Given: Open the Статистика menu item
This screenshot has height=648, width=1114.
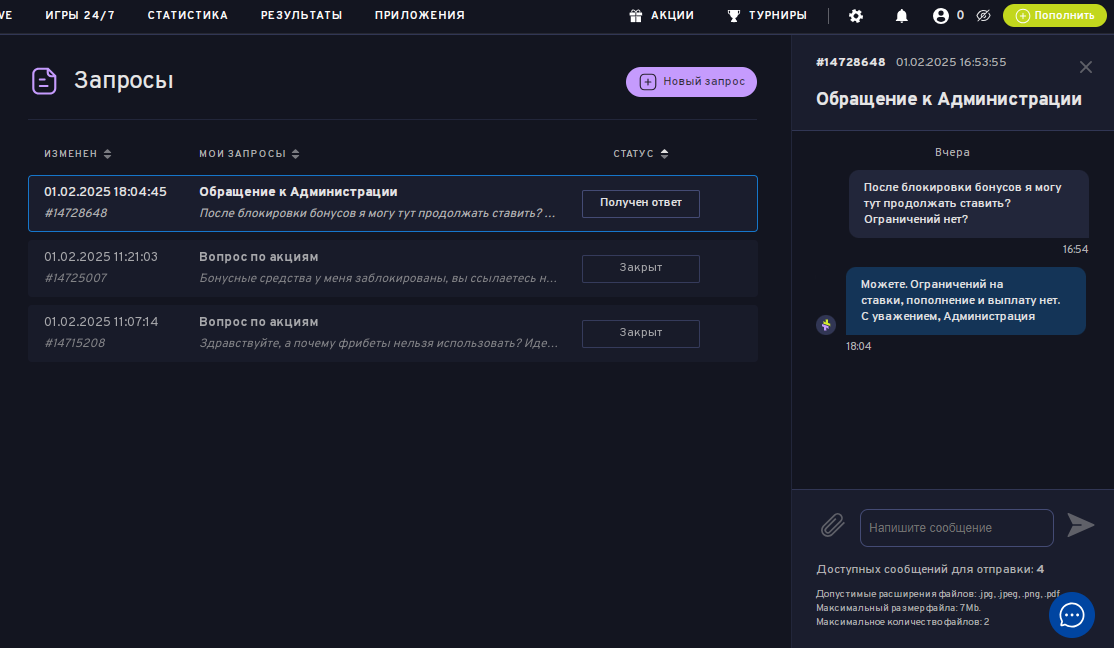Looking at the screenshot, I should [x=187, y=16].
